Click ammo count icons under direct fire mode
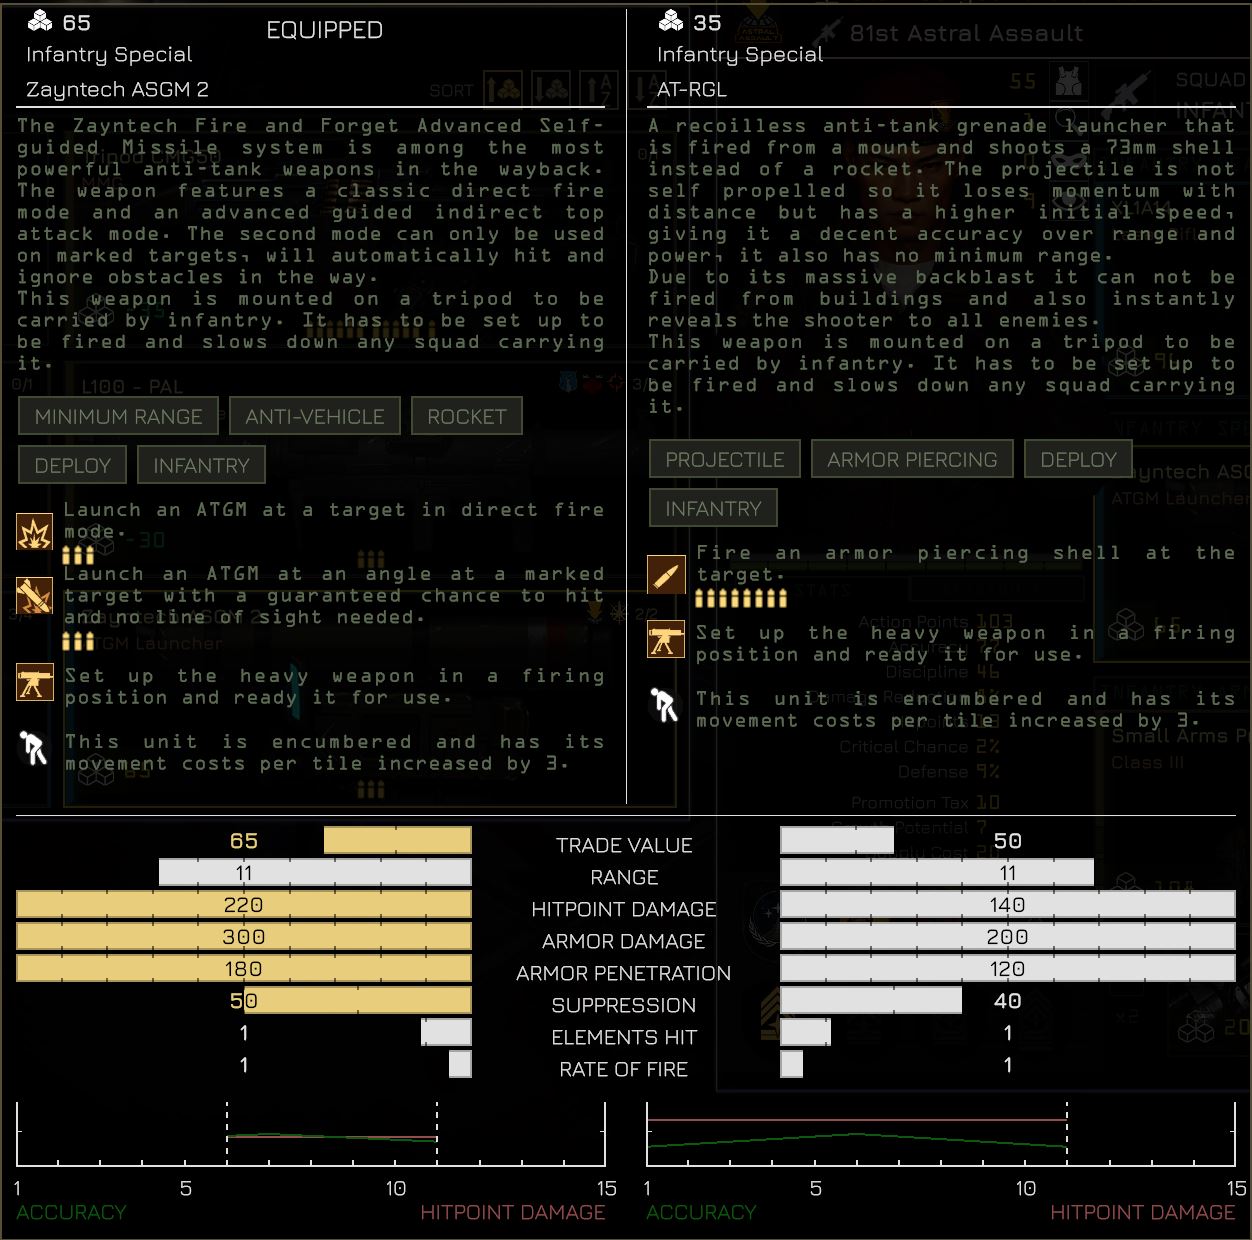1252x1240 pixels. pos(78,555)
